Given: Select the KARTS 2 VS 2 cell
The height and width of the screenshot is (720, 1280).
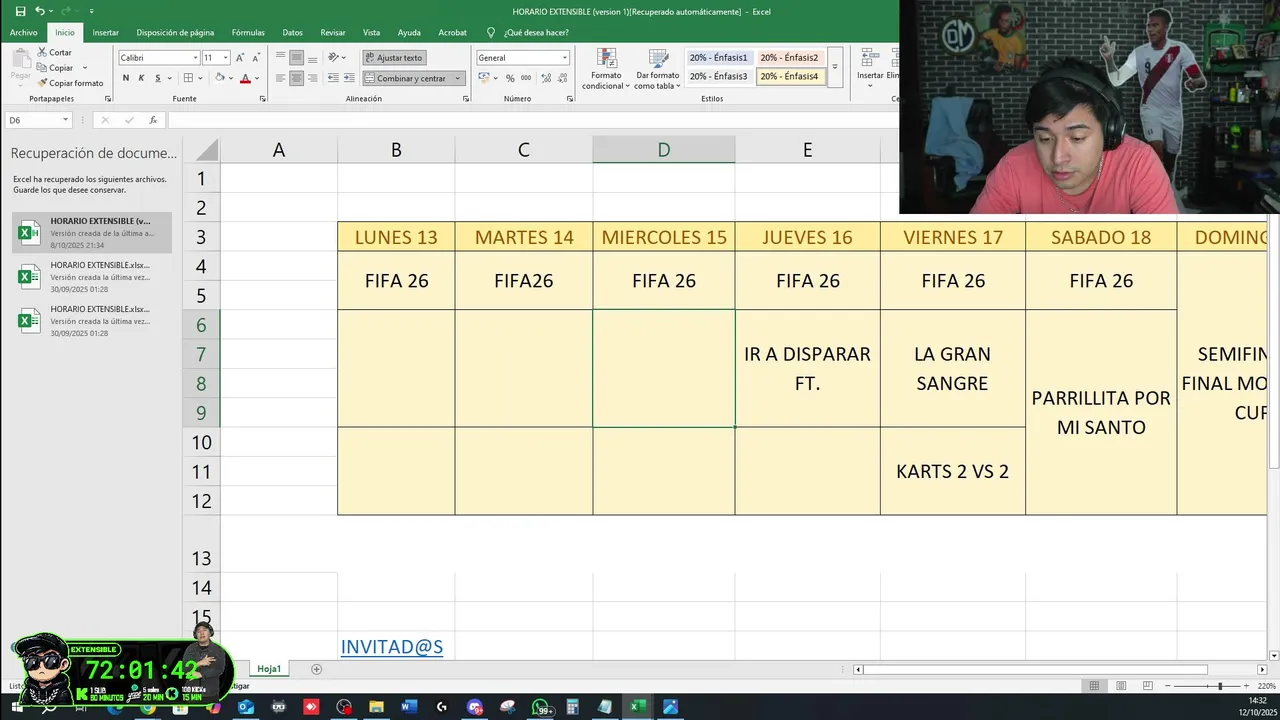Looking at the screenshot, I should 952,471.
